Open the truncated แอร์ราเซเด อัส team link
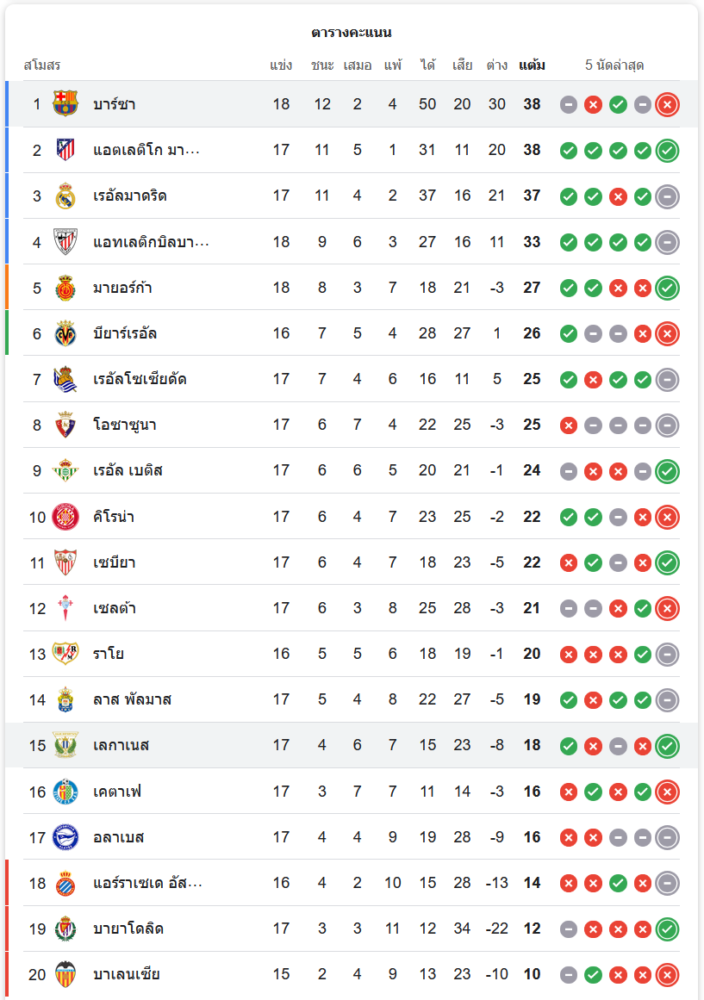This screenshot has width=704, height=1000. 147,883
